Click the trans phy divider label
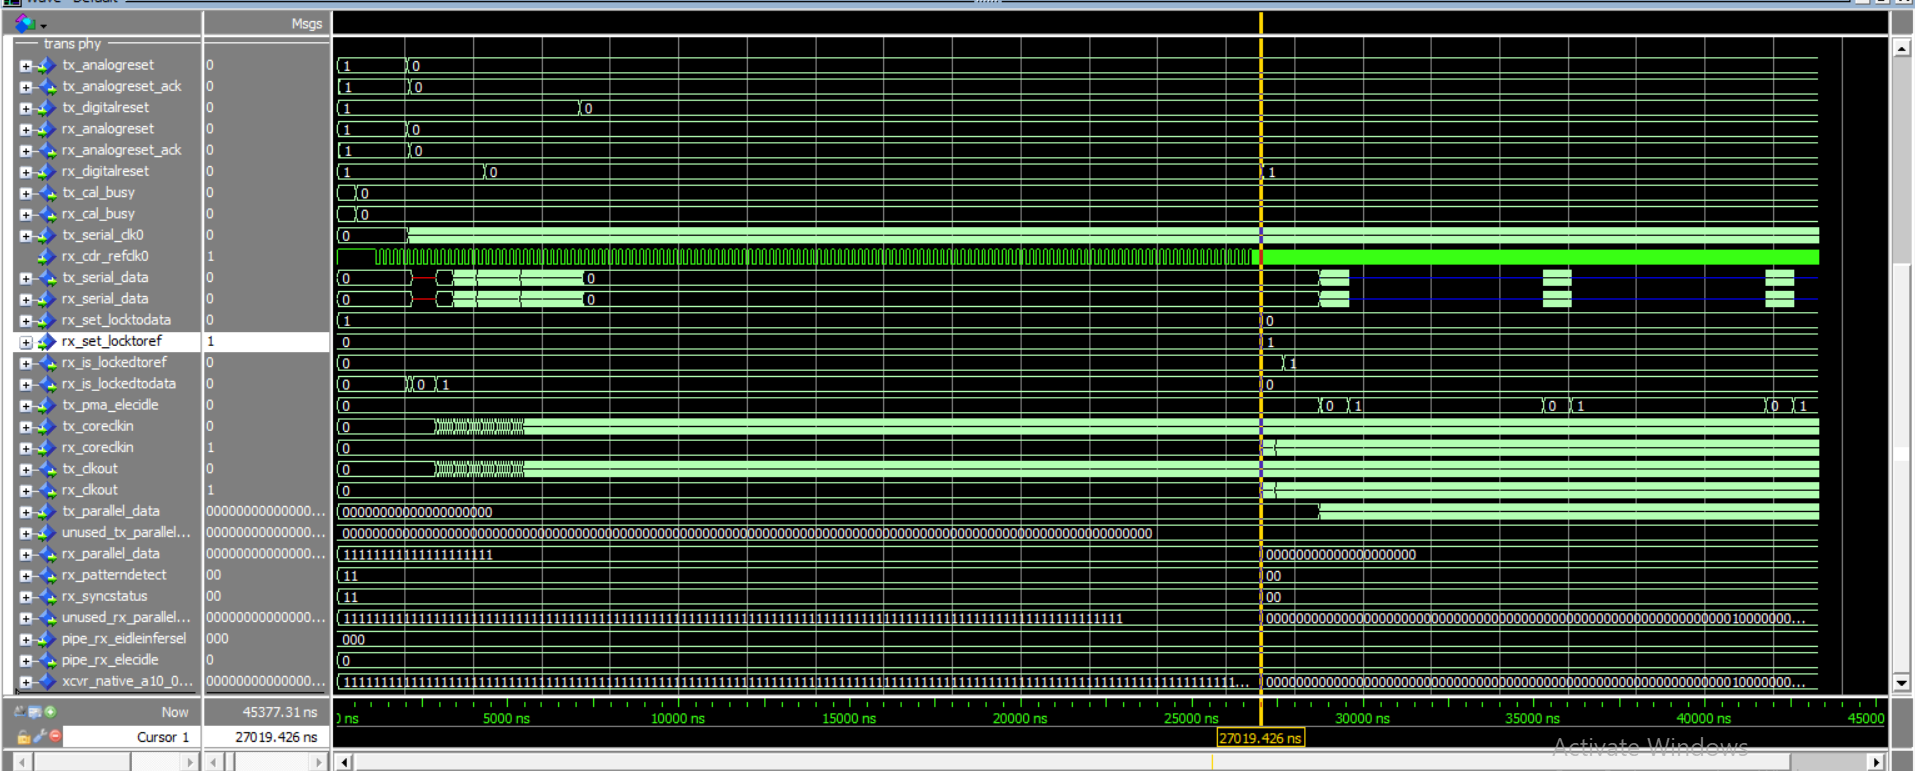This screenshot has width=1915, height=771. [x=72, y=44]
